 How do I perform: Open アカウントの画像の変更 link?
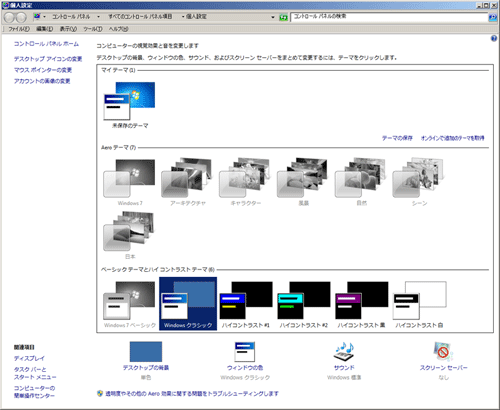coord(42,81)
